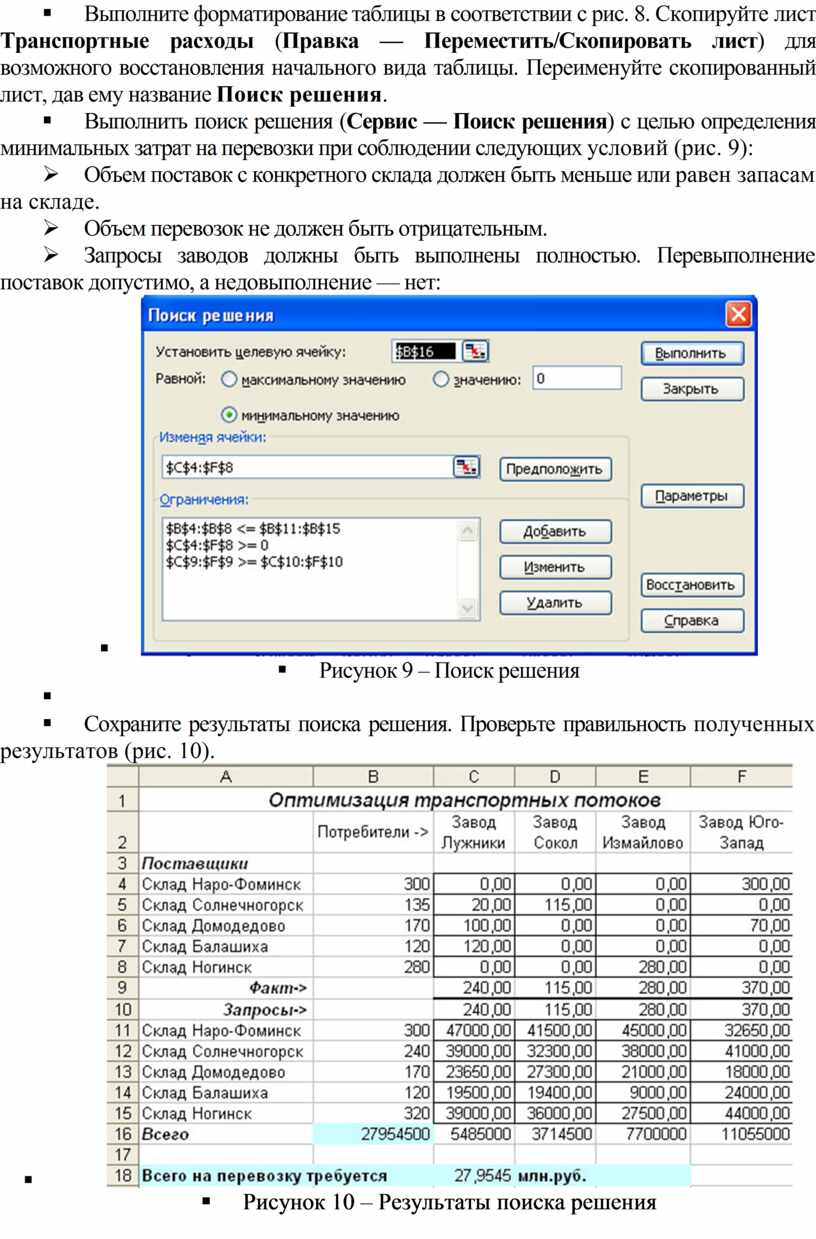816x1239 pixels.
Task: Click total cell 7700000
Action: coord(642,1135)
